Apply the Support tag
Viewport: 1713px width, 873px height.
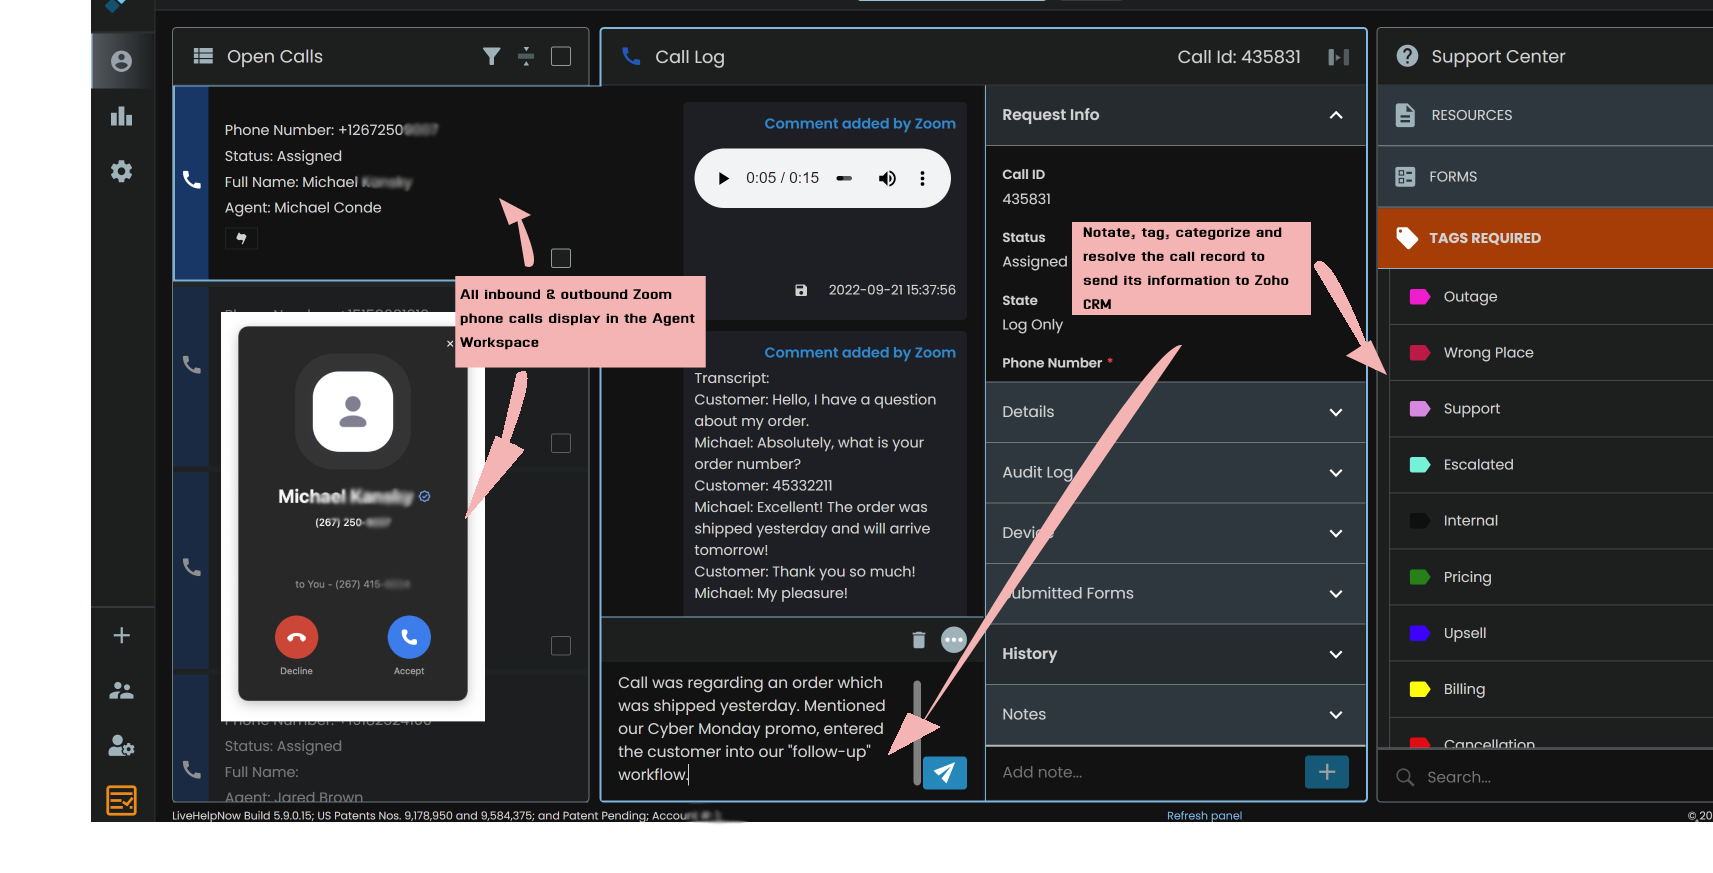coord(1550,409)
